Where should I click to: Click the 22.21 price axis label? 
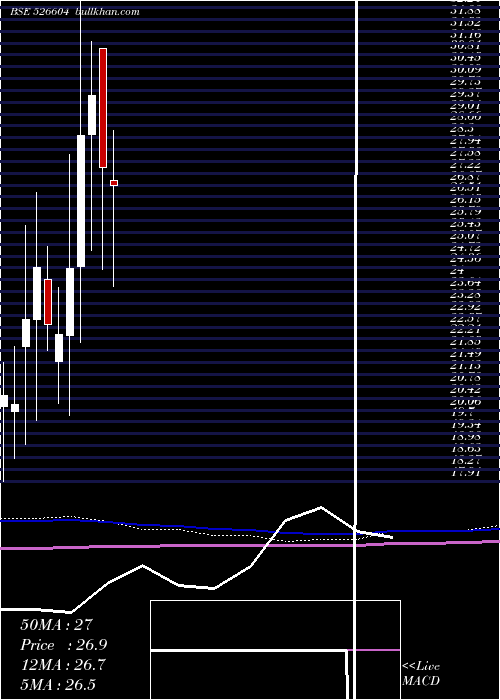(x=466, y=330)
